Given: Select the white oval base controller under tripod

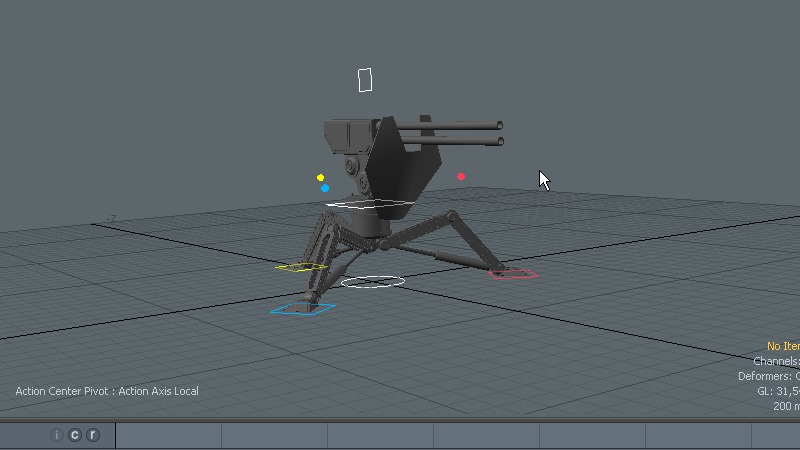Looking at the screenshot, I should pyautogui.click(x=373, y=282).
